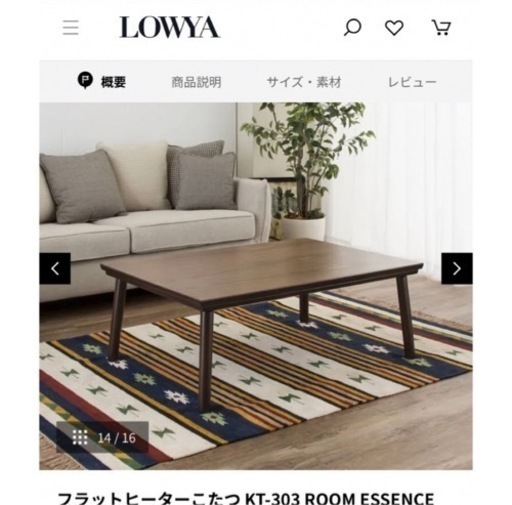Switch to the 商品説明 tab
The height and width of the screenshot is (505, 512).
point(196,82)
